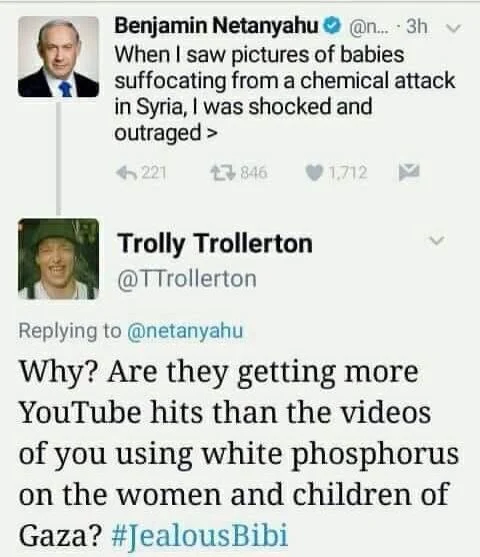Expand the chevron menu on Trolly Trollerton's reply
The height and width of the screenshot is (557, 480).
[x=436, y=241]
